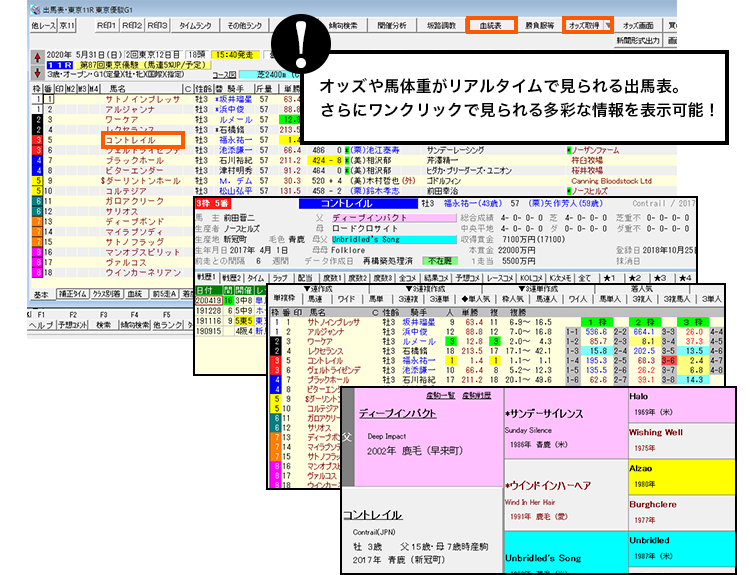Click the ディープインパクト sire link
The width and height of the screenshot is (750, 575).
pos(399,412)
